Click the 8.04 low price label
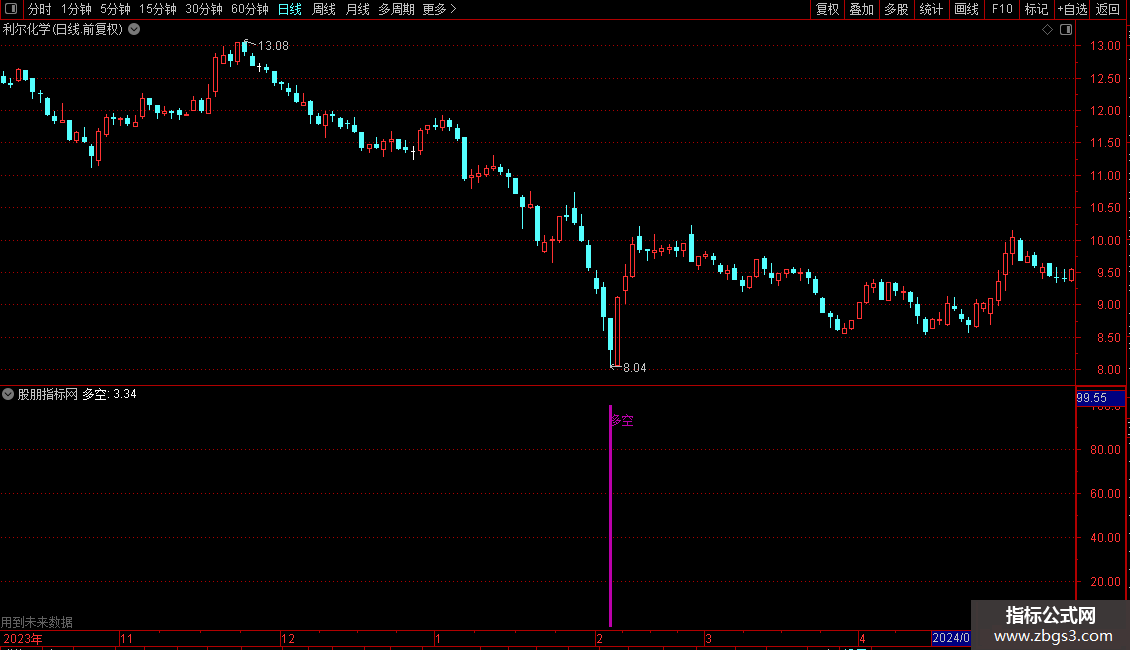The height and width of the screenshot is (650, 1130). [x=634, y=368]
